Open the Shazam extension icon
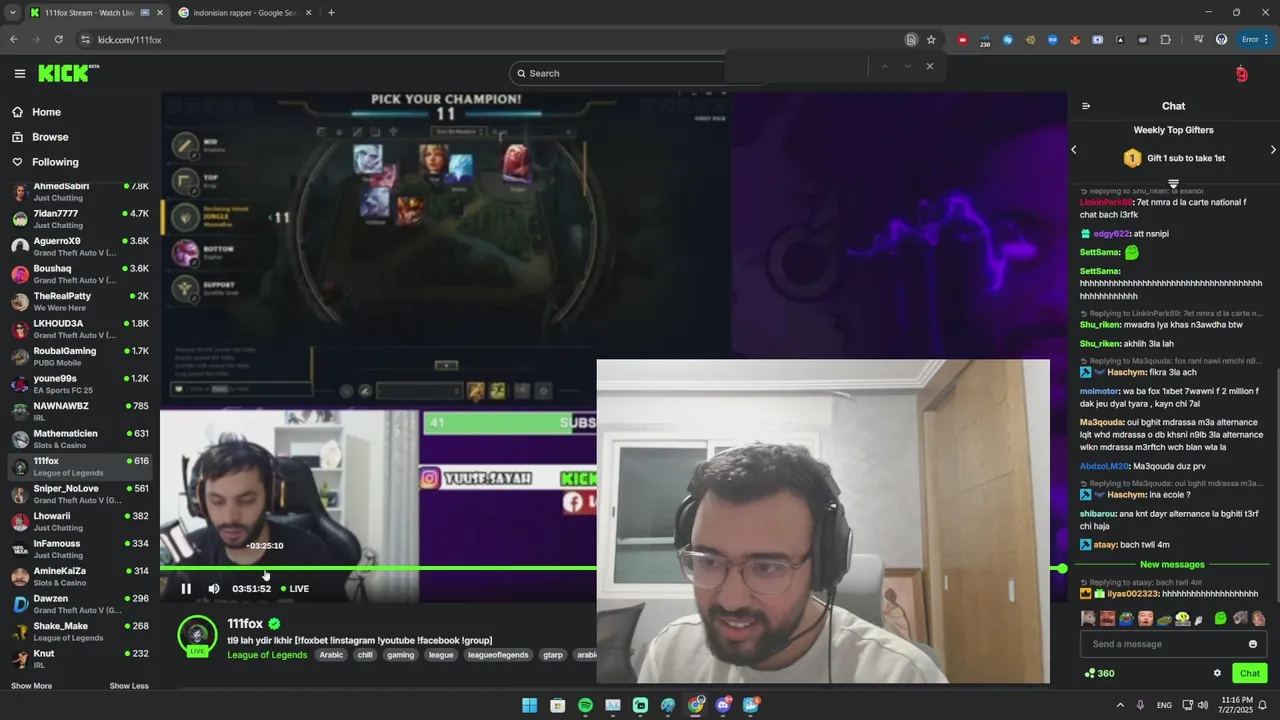Screen dimensions: 1280x720 tap(1008, 40)
